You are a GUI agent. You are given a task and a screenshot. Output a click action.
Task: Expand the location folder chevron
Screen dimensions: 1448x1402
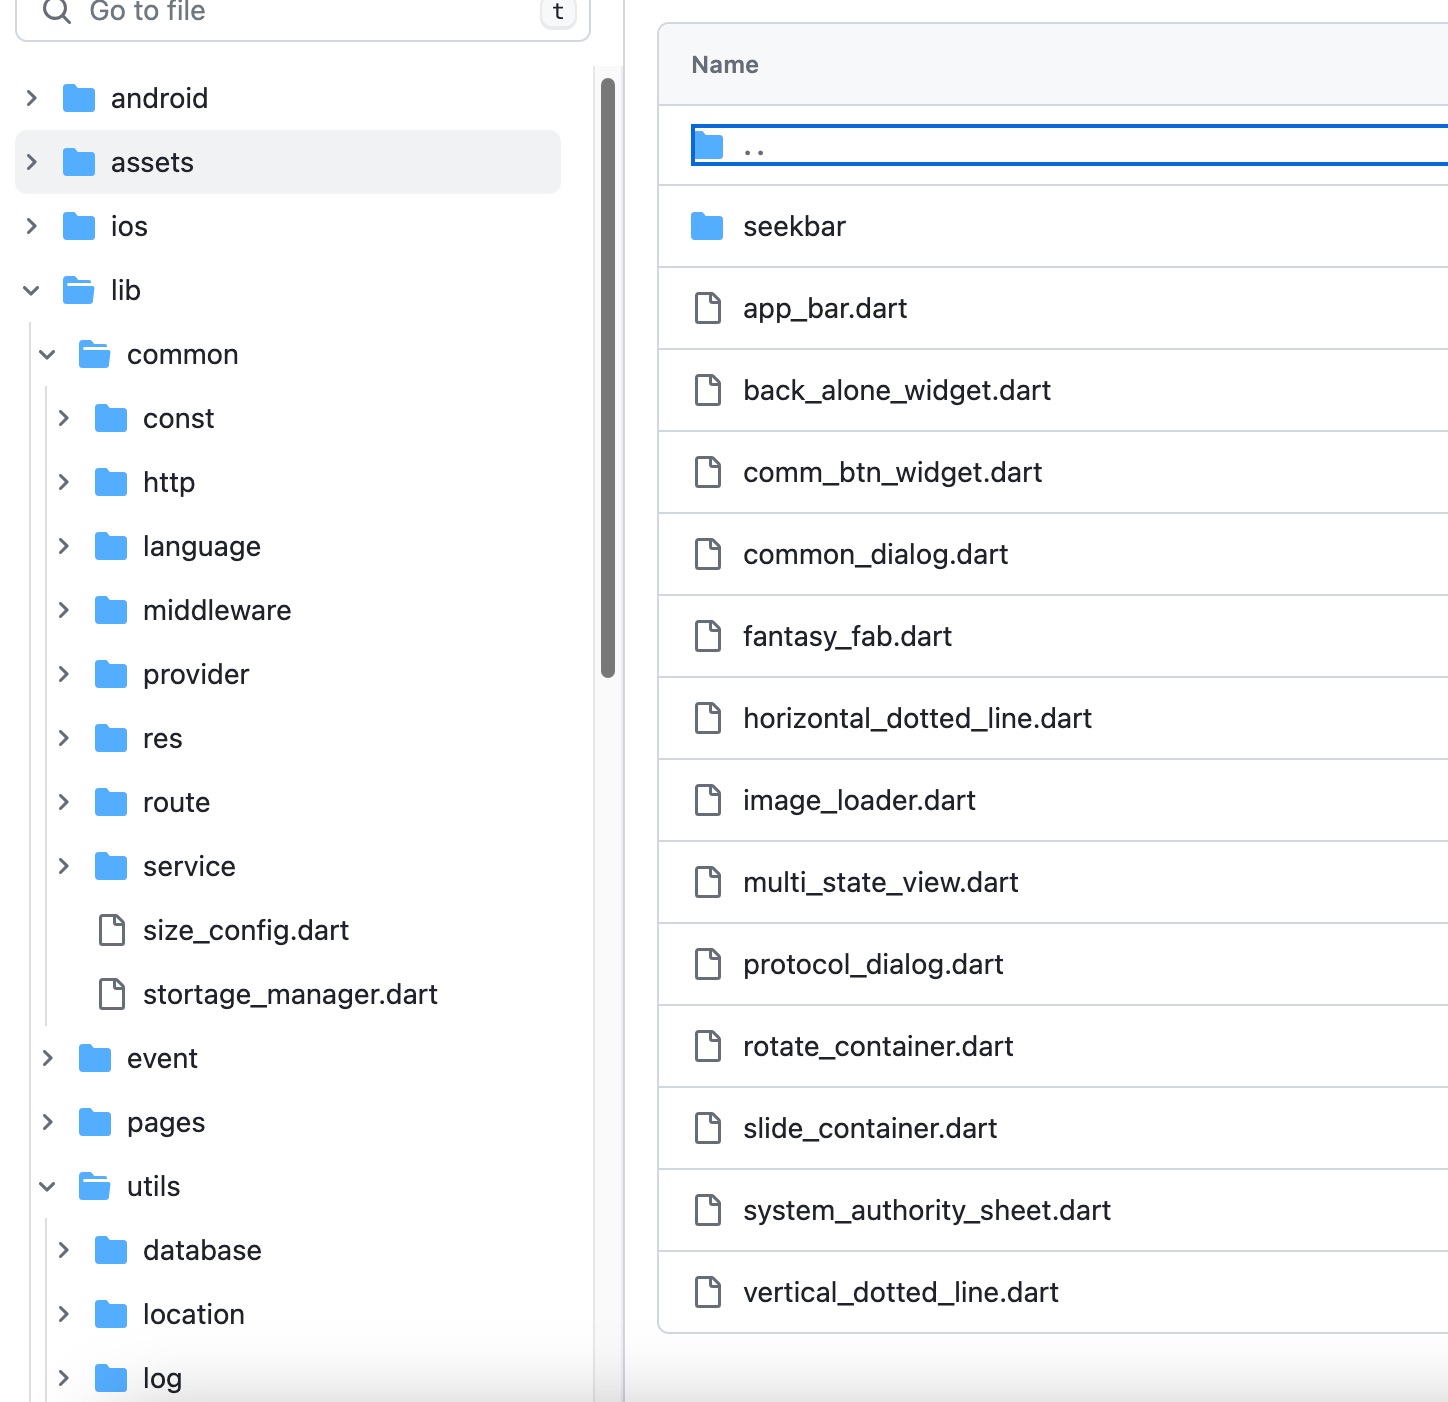click(64, 1314)
